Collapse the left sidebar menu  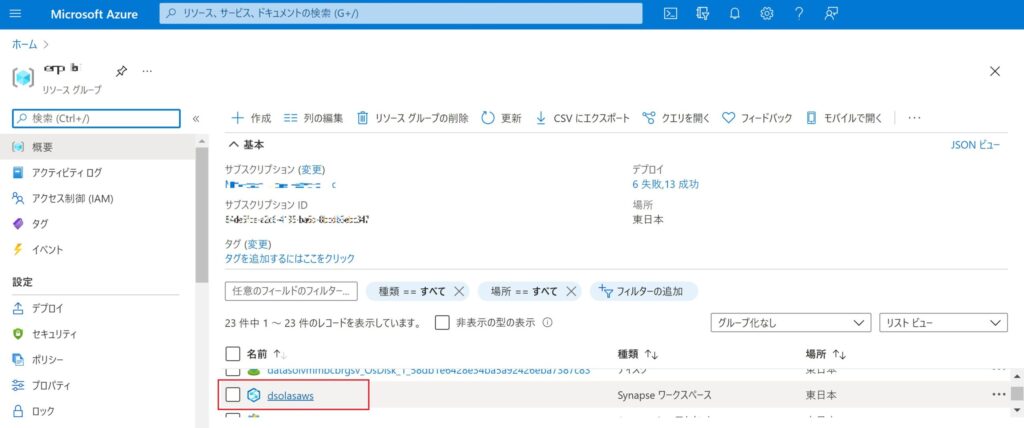pos(196,118)
